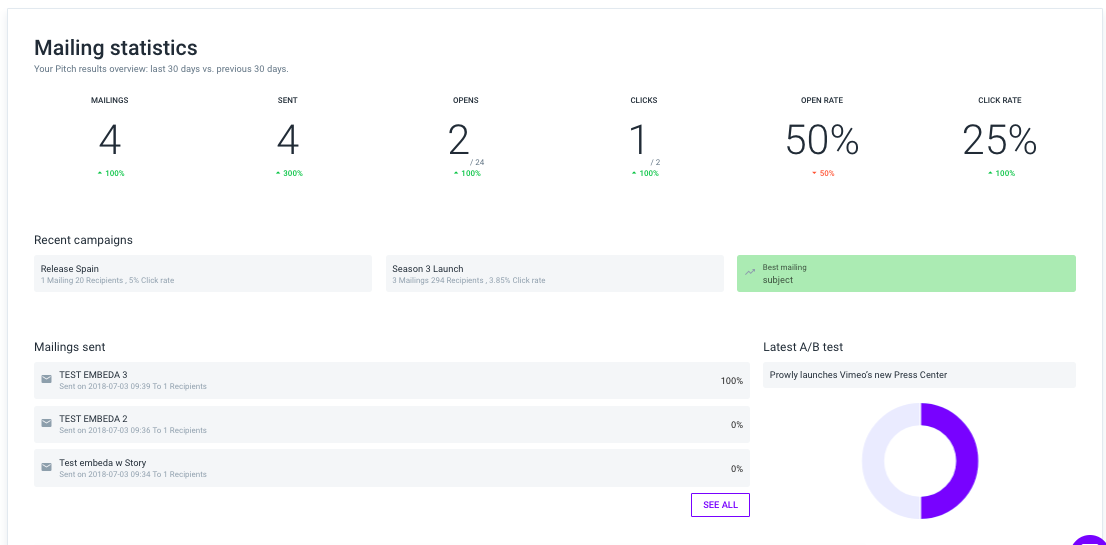This screenshot has width=1106, height=545.
Task: Open the purple chat widget icon
Action: coord(1090,539)
